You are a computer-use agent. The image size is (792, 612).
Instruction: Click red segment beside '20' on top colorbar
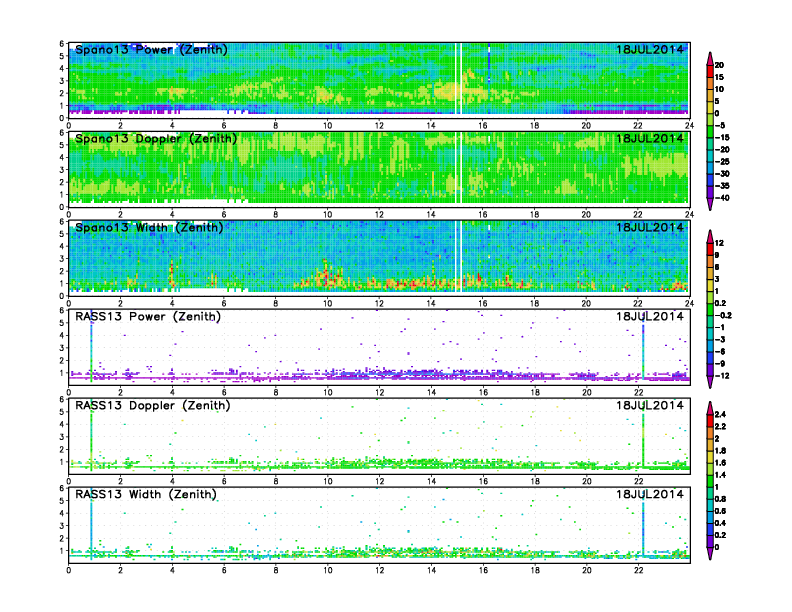coord(710,71)
